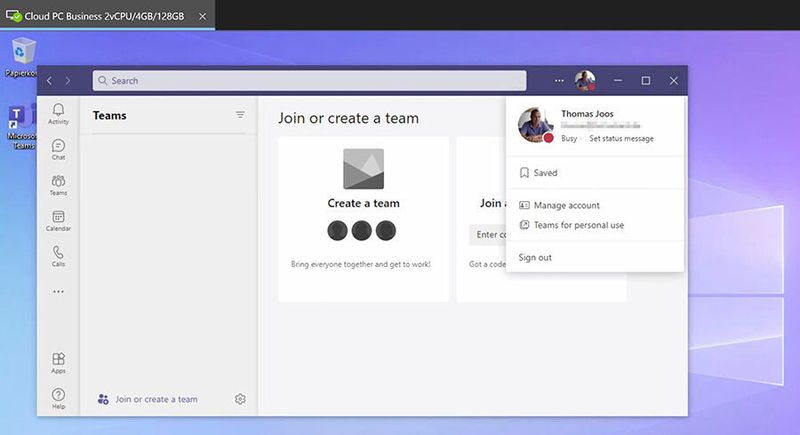Click into the Search field
800x435 pixels.
click(309, 81)
